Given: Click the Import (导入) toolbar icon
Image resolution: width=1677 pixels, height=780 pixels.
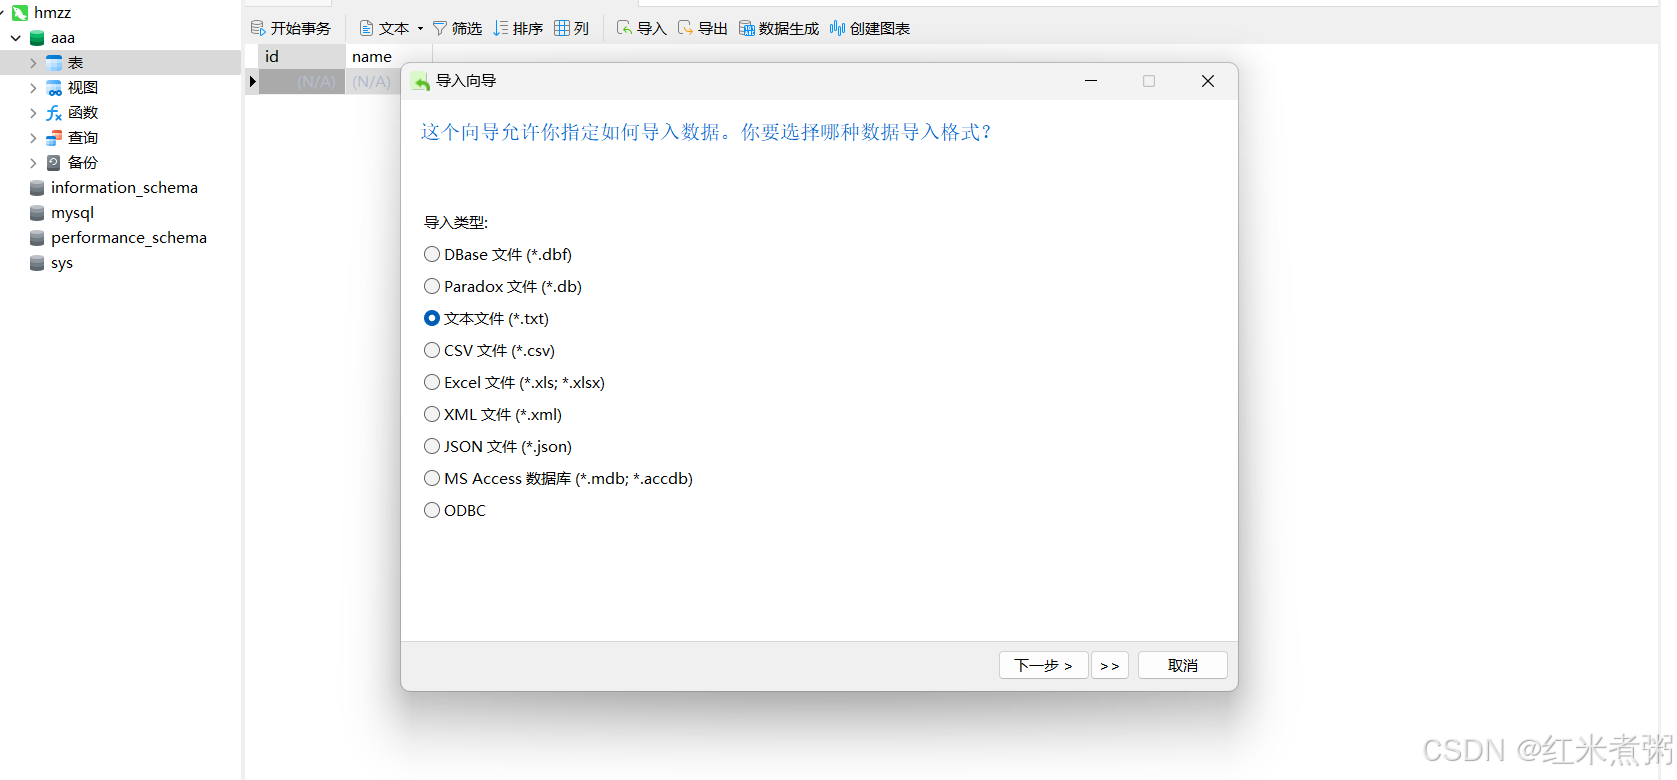Looking at the screenshot, I should [x=625, y=28].
